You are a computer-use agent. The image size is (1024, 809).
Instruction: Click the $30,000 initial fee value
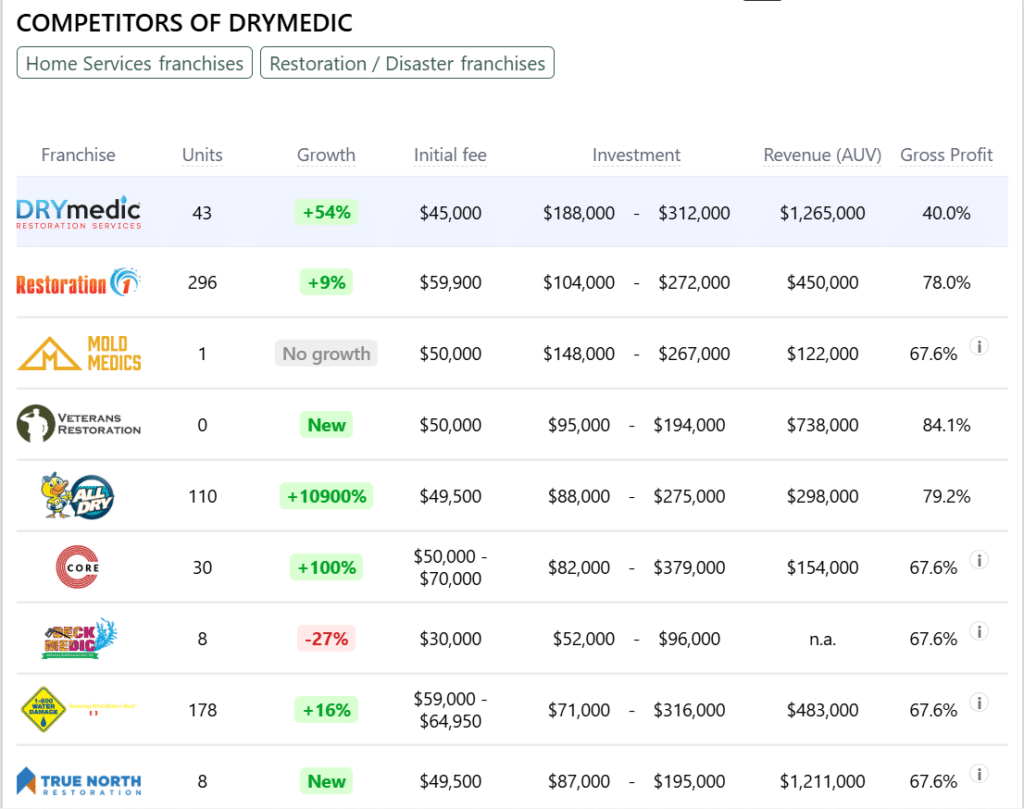click(x=450, y=639)
